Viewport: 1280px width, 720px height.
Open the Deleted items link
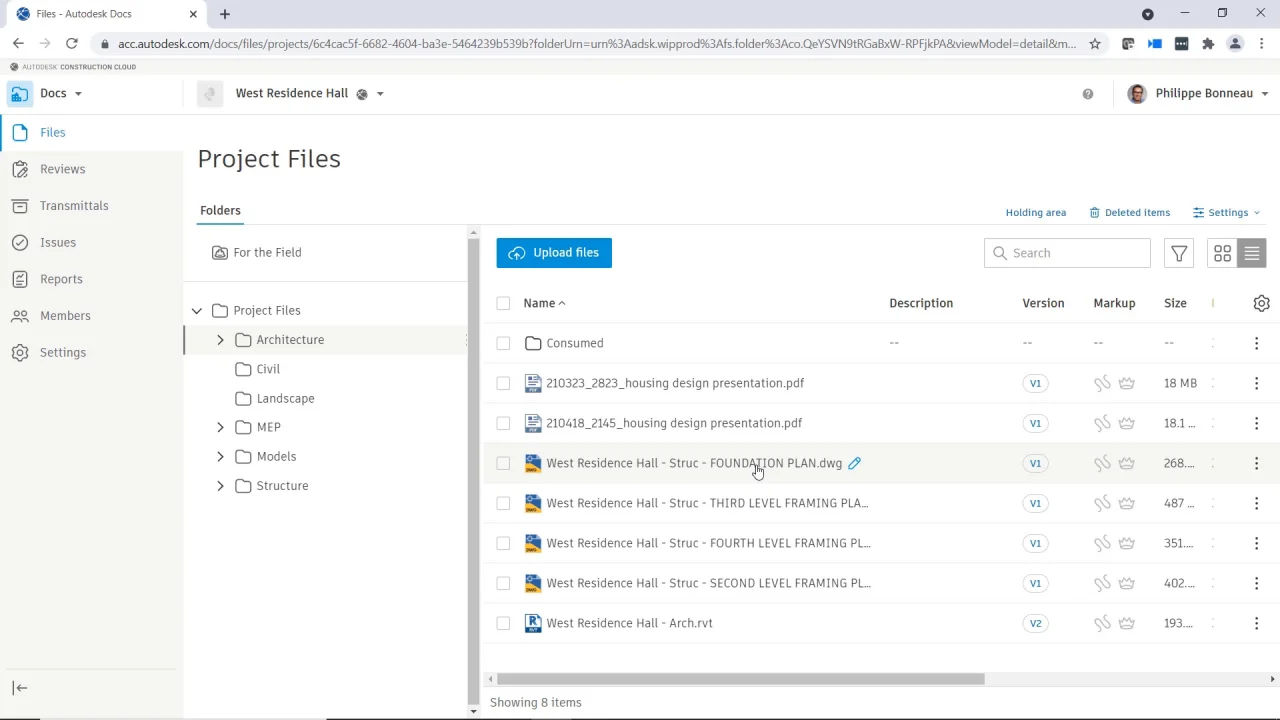[x=1129, y=212]
